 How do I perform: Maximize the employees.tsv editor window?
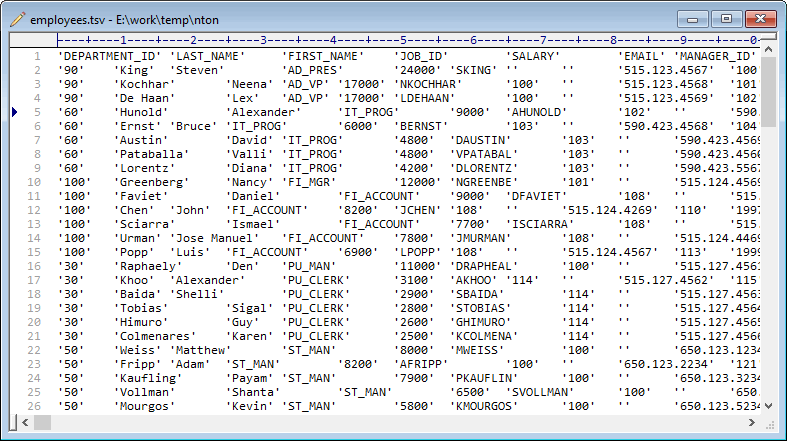(x=726, y=18)
